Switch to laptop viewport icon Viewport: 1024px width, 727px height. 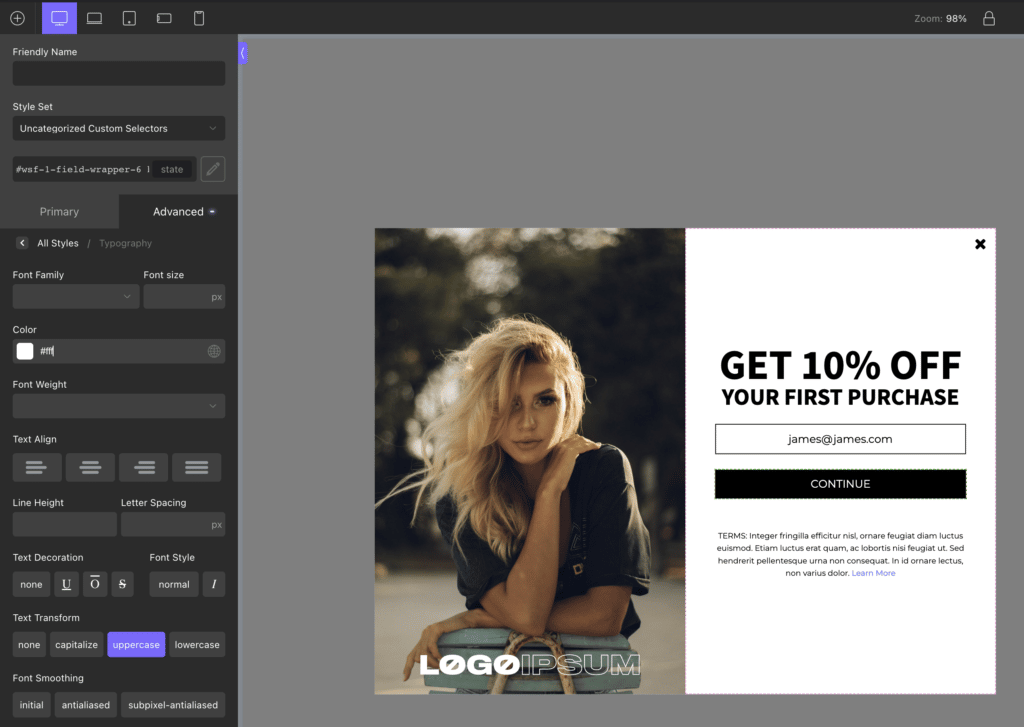point(95,18)
